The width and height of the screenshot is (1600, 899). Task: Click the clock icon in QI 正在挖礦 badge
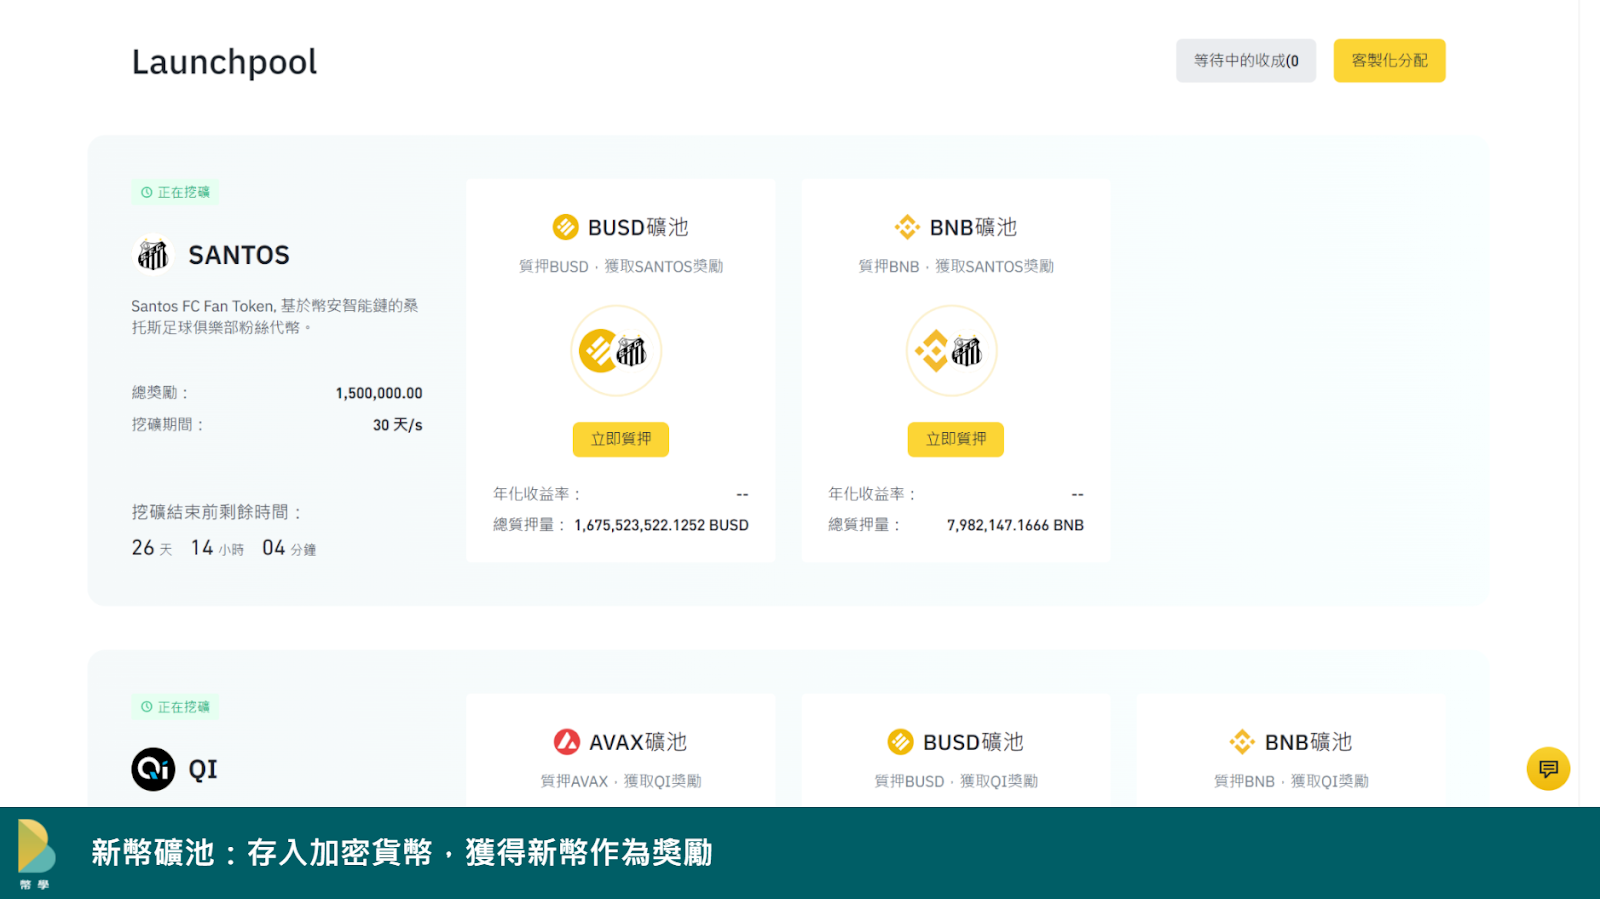click(x=147, y=707)
